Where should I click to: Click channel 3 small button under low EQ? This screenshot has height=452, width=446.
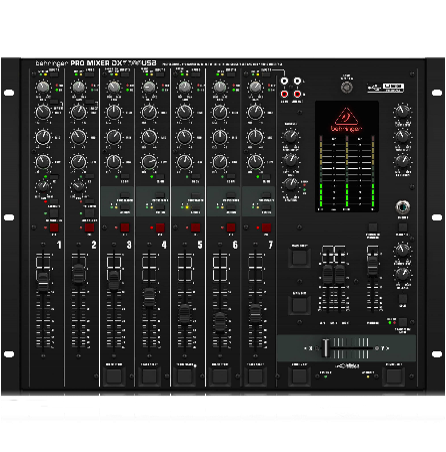pos(125,177)
